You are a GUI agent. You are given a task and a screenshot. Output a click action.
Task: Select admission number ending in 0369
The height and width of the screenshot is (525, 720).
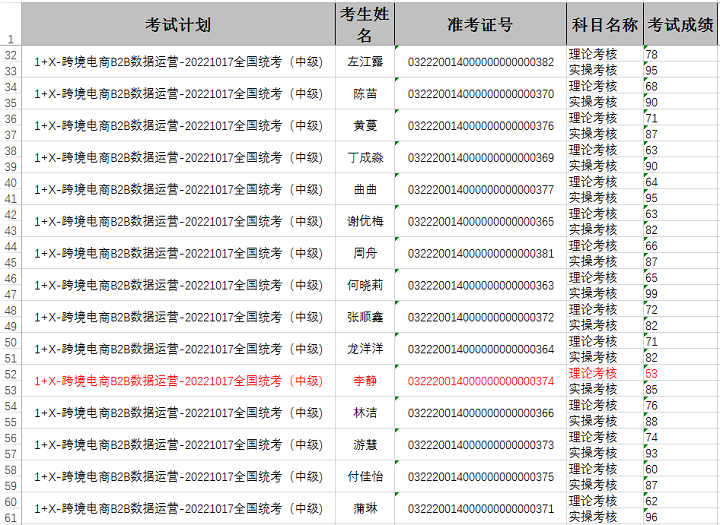(480, 158)
